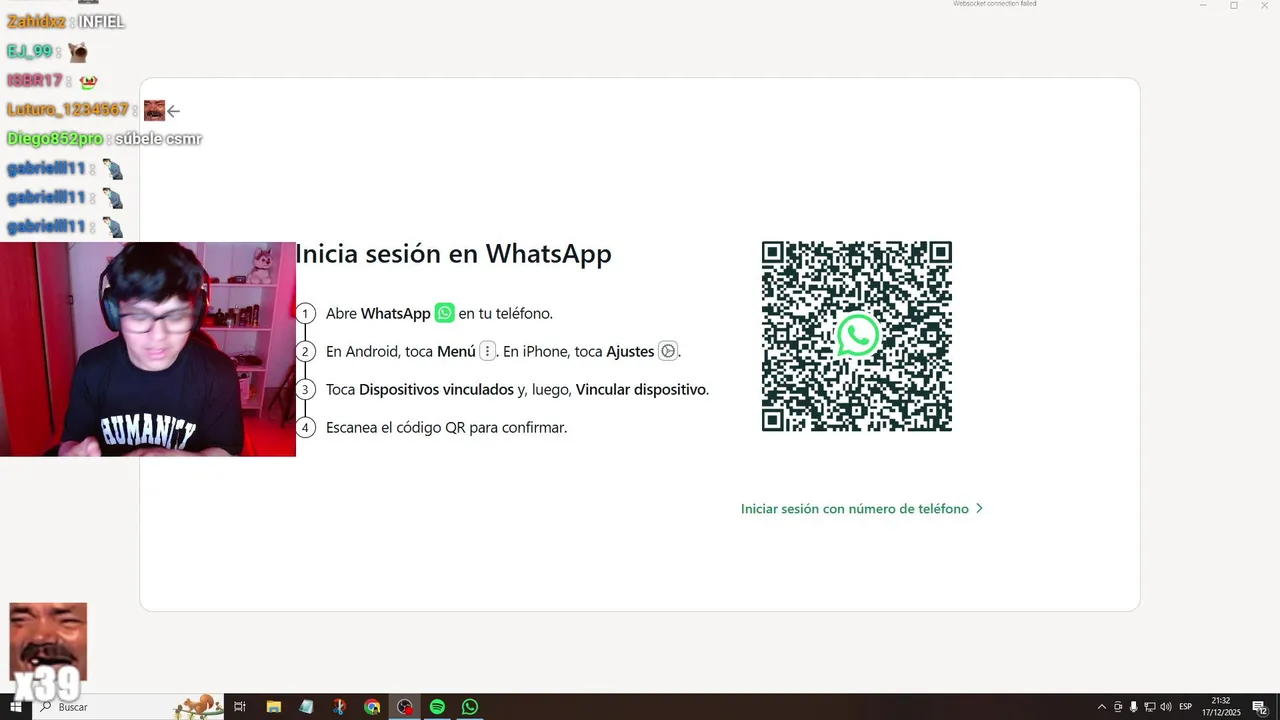Screen dimensions: 1280x720
Task: Click the Escanea el código QR instruction
Action: [446, 427]
